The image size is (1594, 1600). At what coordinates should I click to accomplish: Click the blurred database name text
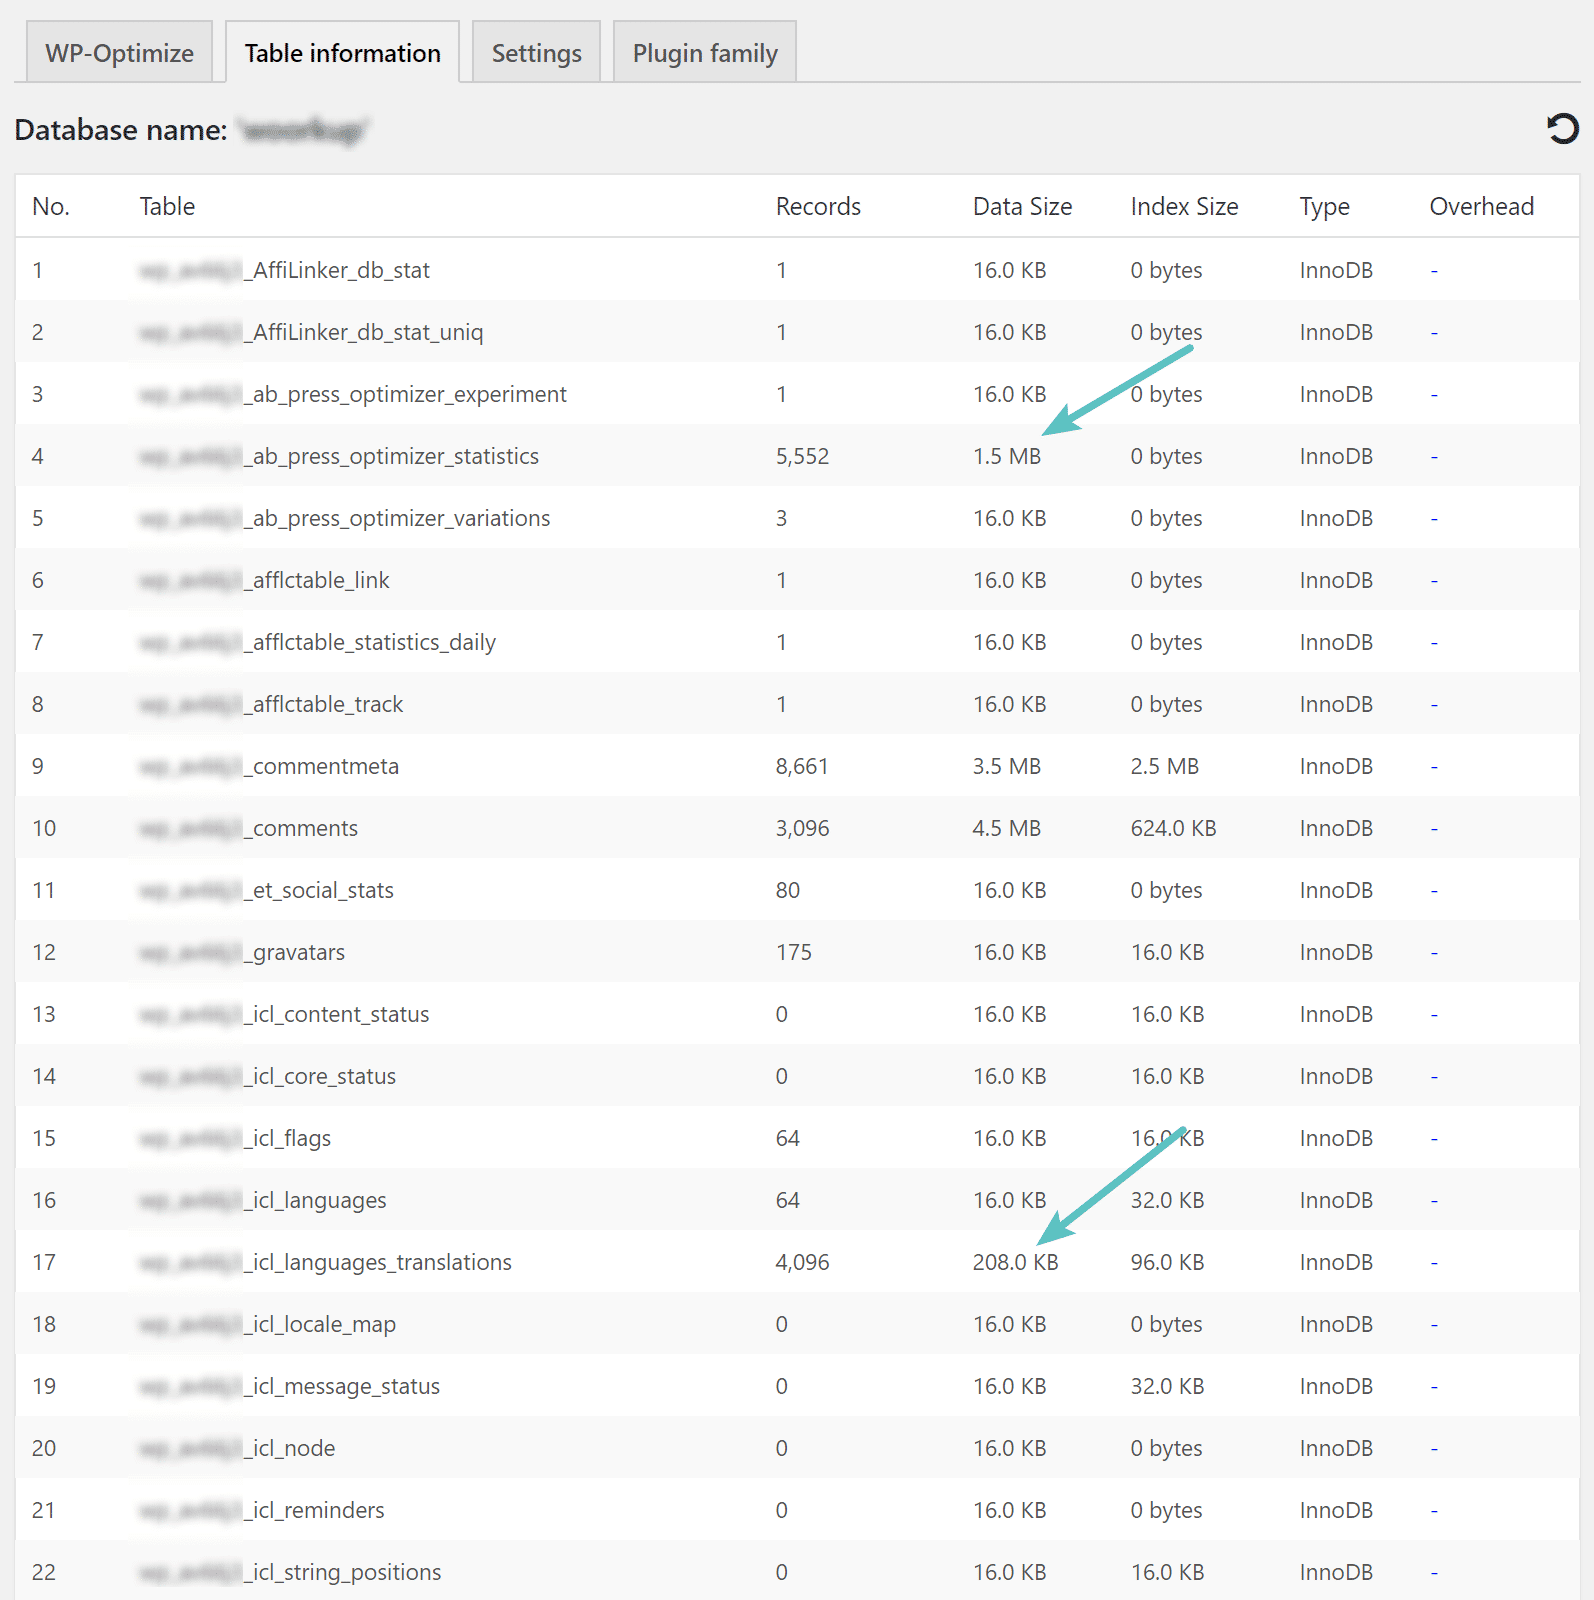[303, 130]
